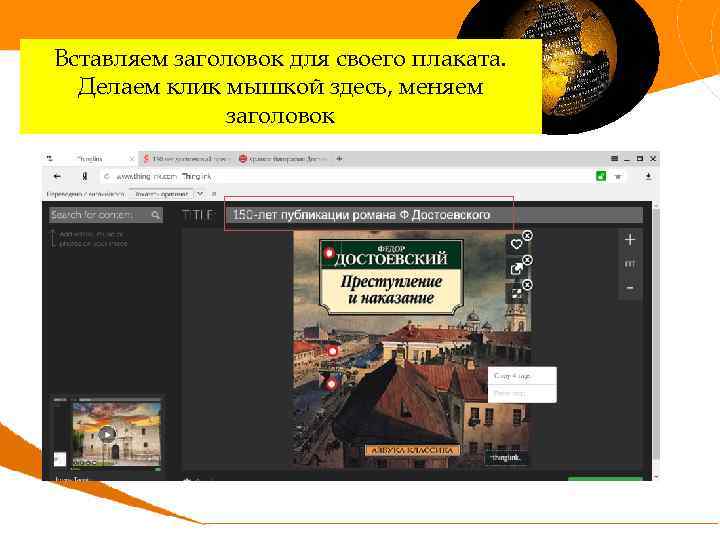720x540 pixels.
Task: Click the title field with 150-лет публикации text
Action: tap(434, 215)
